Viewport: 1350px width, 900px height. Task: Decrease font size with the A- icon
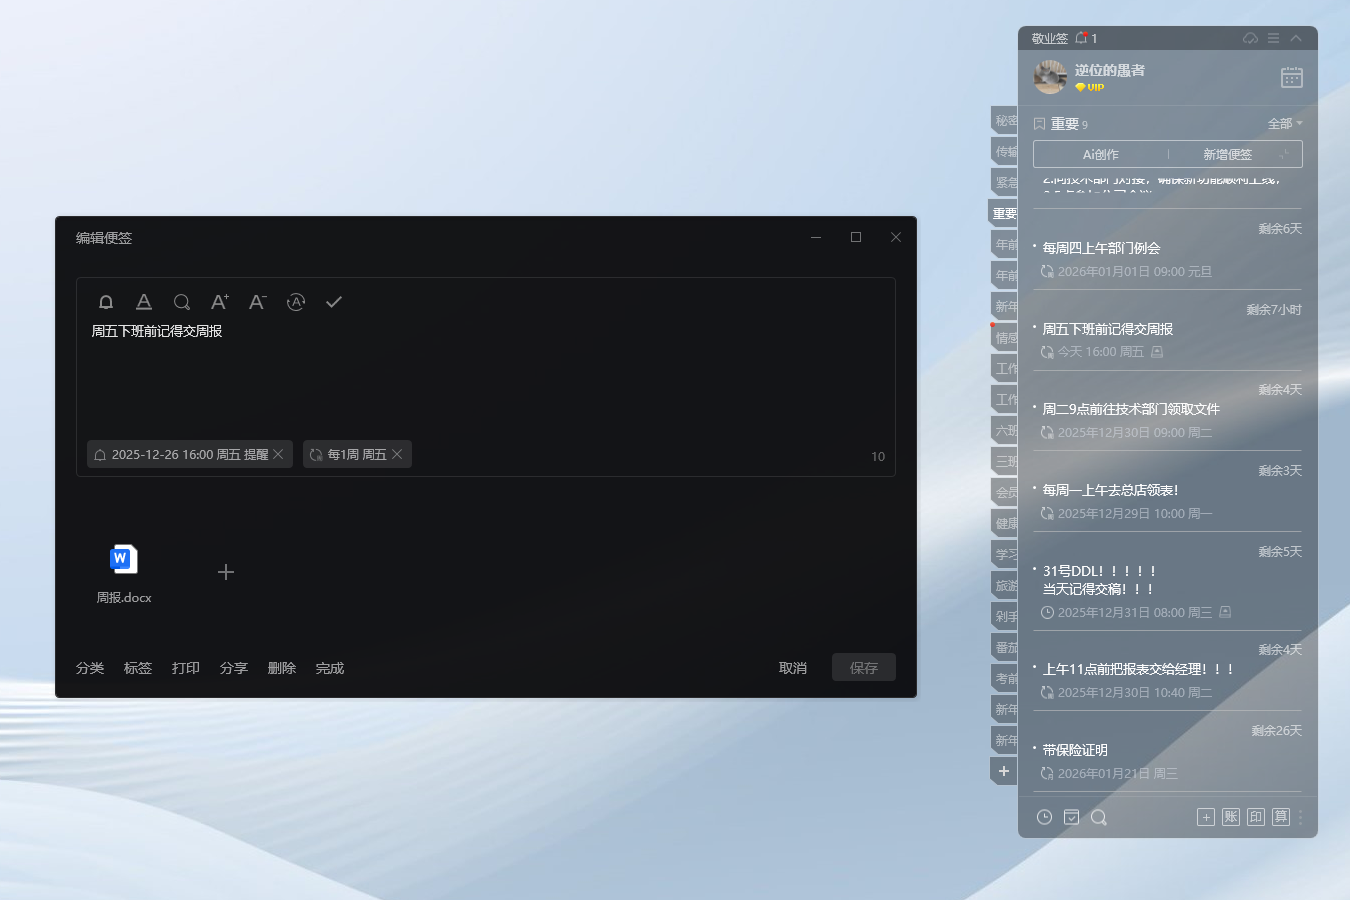coord(257,302)
